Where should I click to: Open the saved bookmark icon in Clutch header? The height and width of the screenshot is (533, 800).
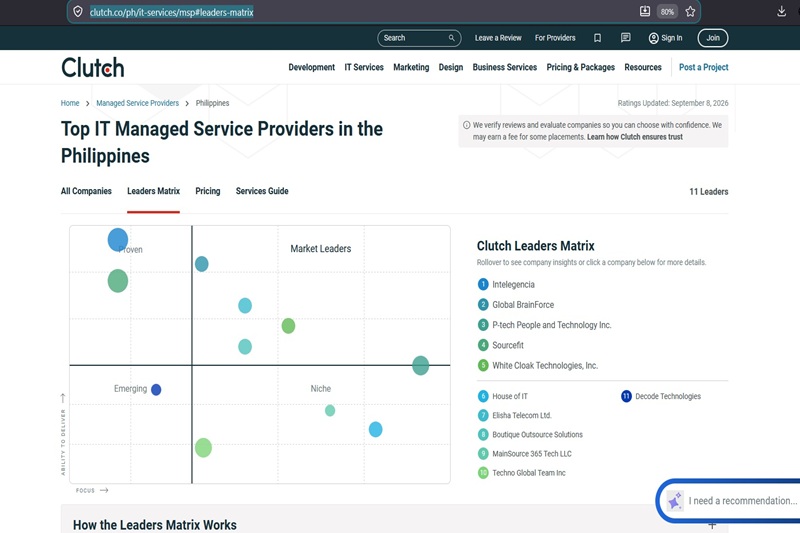[x=597, y=38]
